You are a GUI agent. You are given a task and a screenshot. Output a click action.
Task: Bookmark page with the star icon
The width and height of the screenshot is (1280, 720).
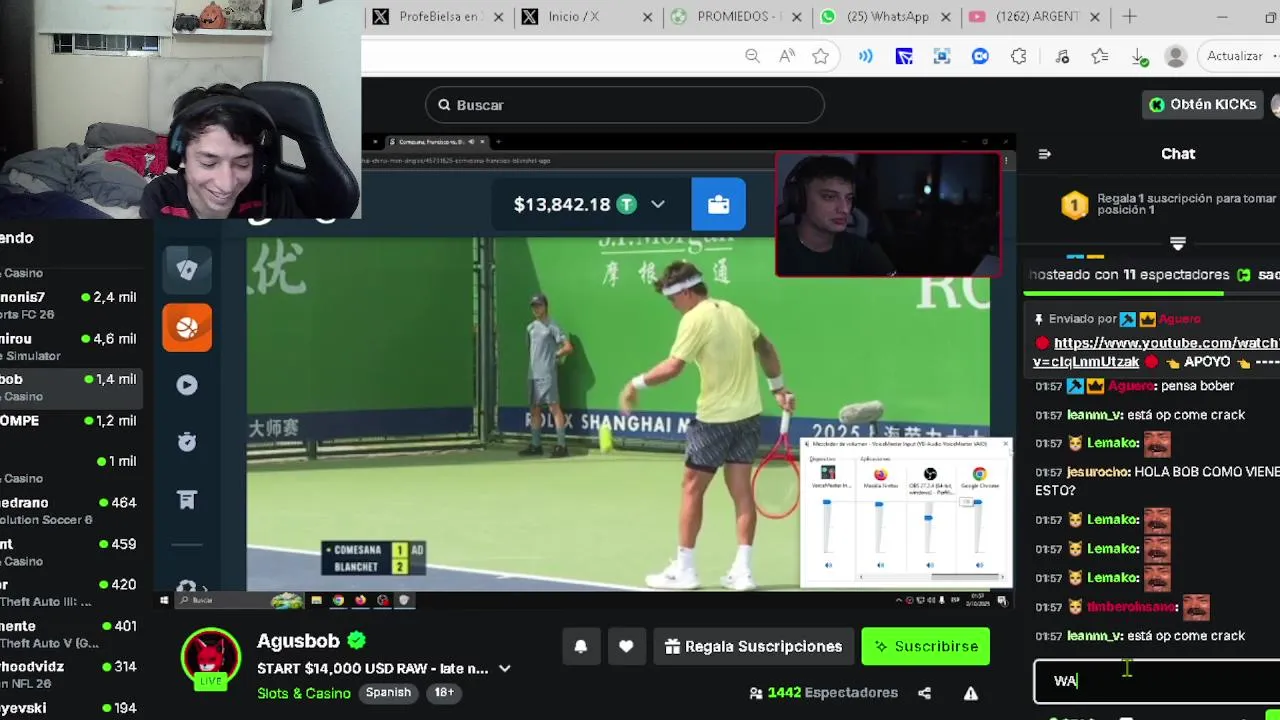point(821,57)
